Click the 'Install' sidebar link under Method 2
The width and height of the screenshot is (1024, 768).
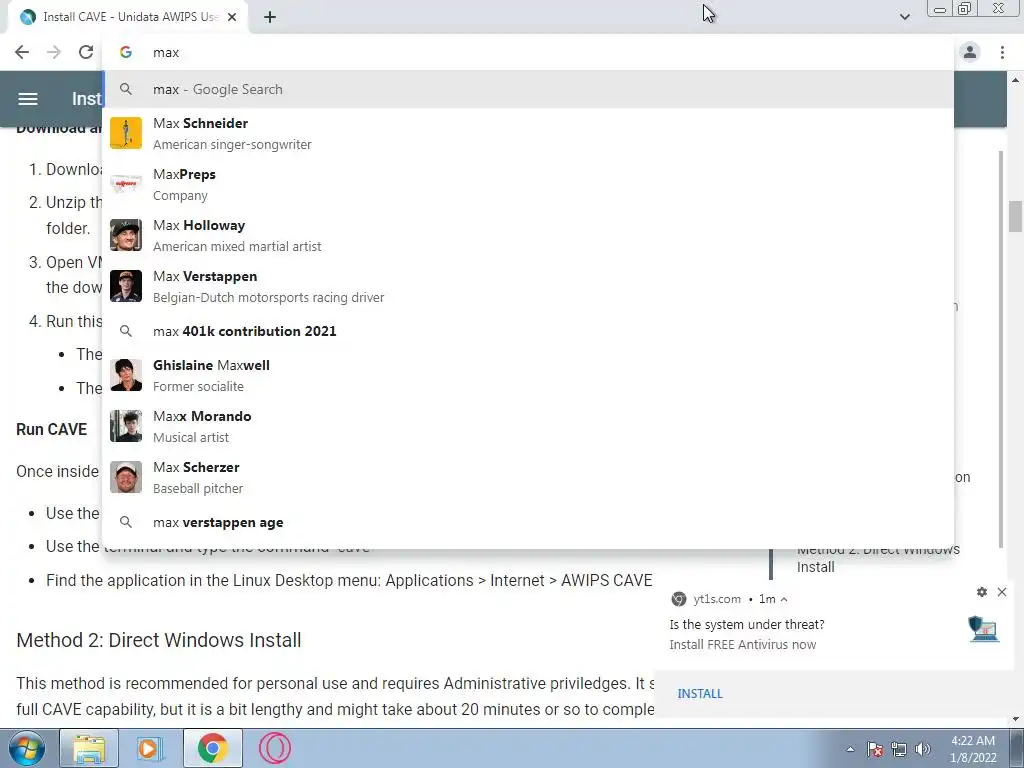(815, 567)
